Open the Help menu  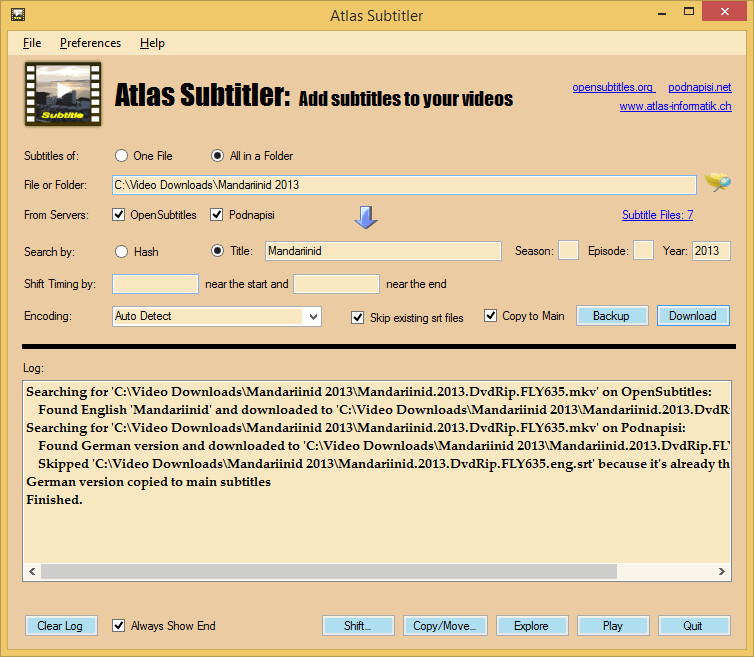pyautogui.click(x=152, y=43)
